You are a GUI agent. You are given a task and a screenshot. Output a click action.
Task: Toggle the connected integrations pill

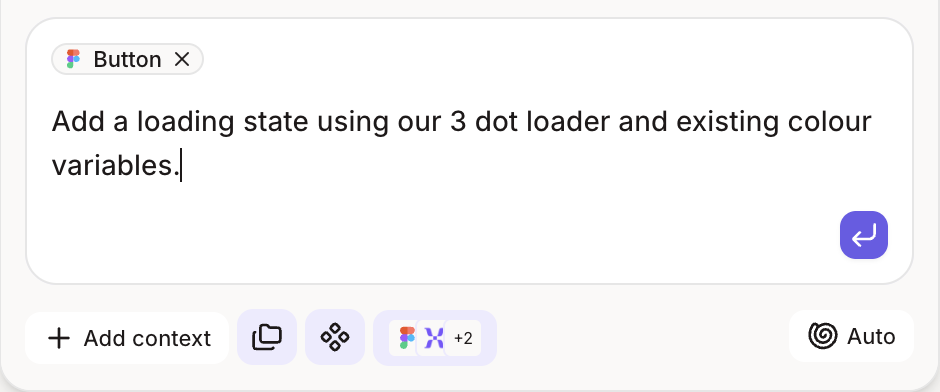[x=435, y=337]
